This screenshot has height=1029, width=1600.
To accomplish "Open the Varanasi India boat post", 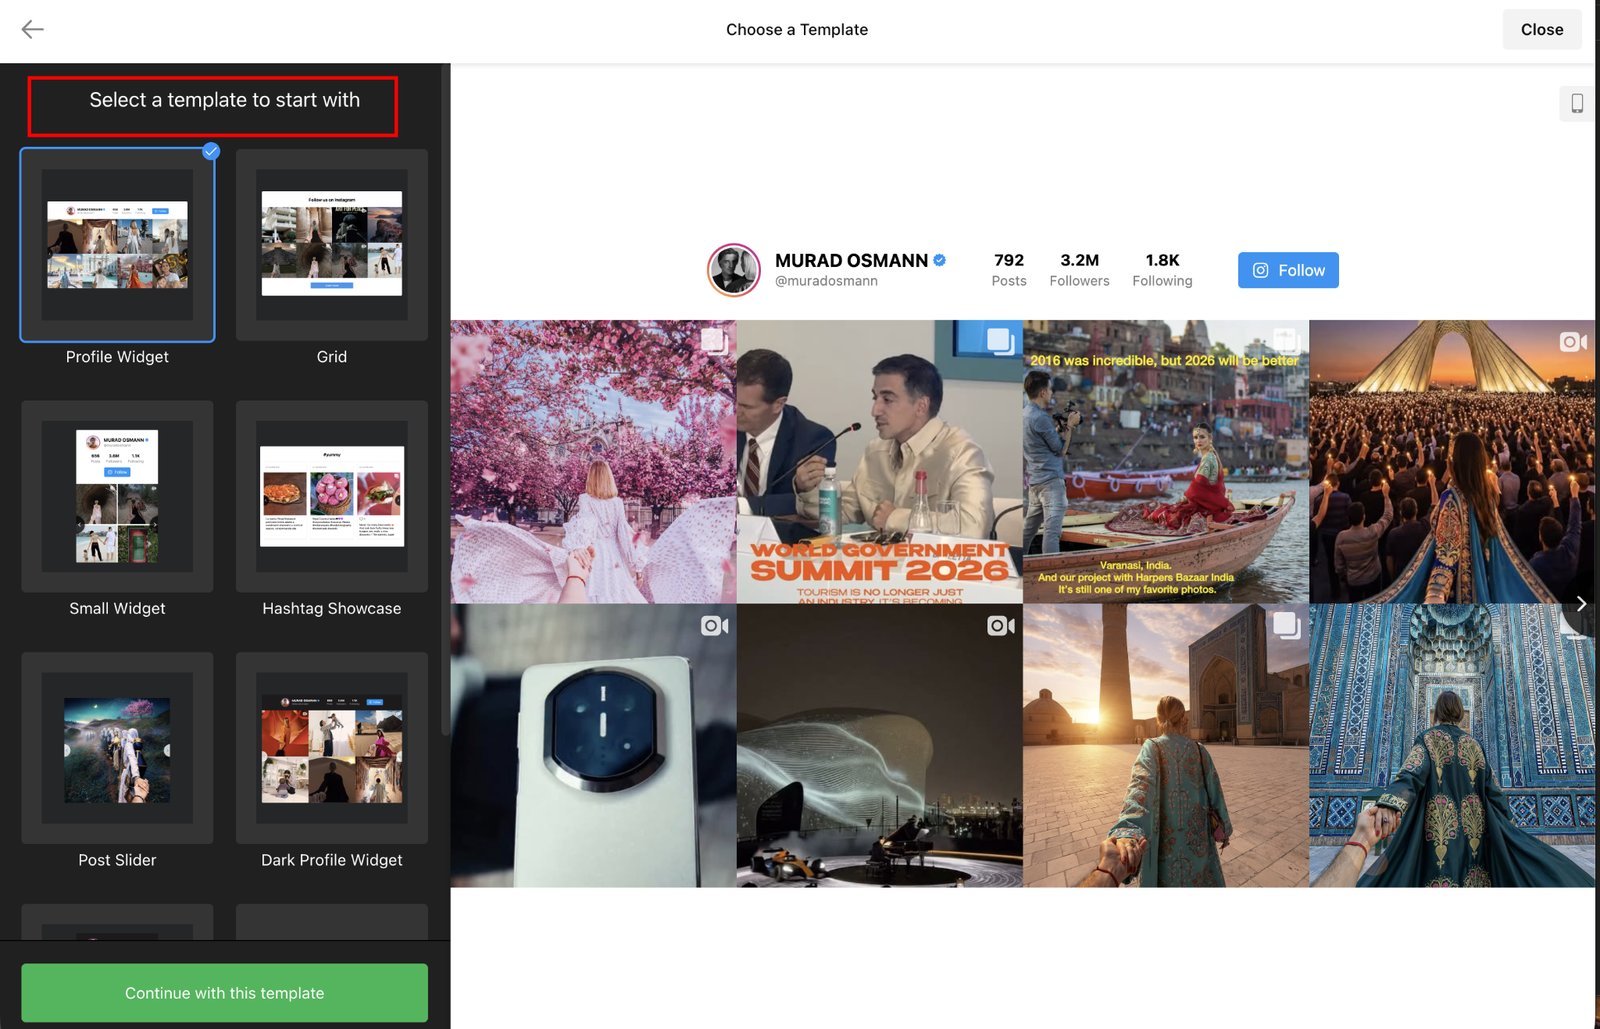I will click(x=1165, y=461).
